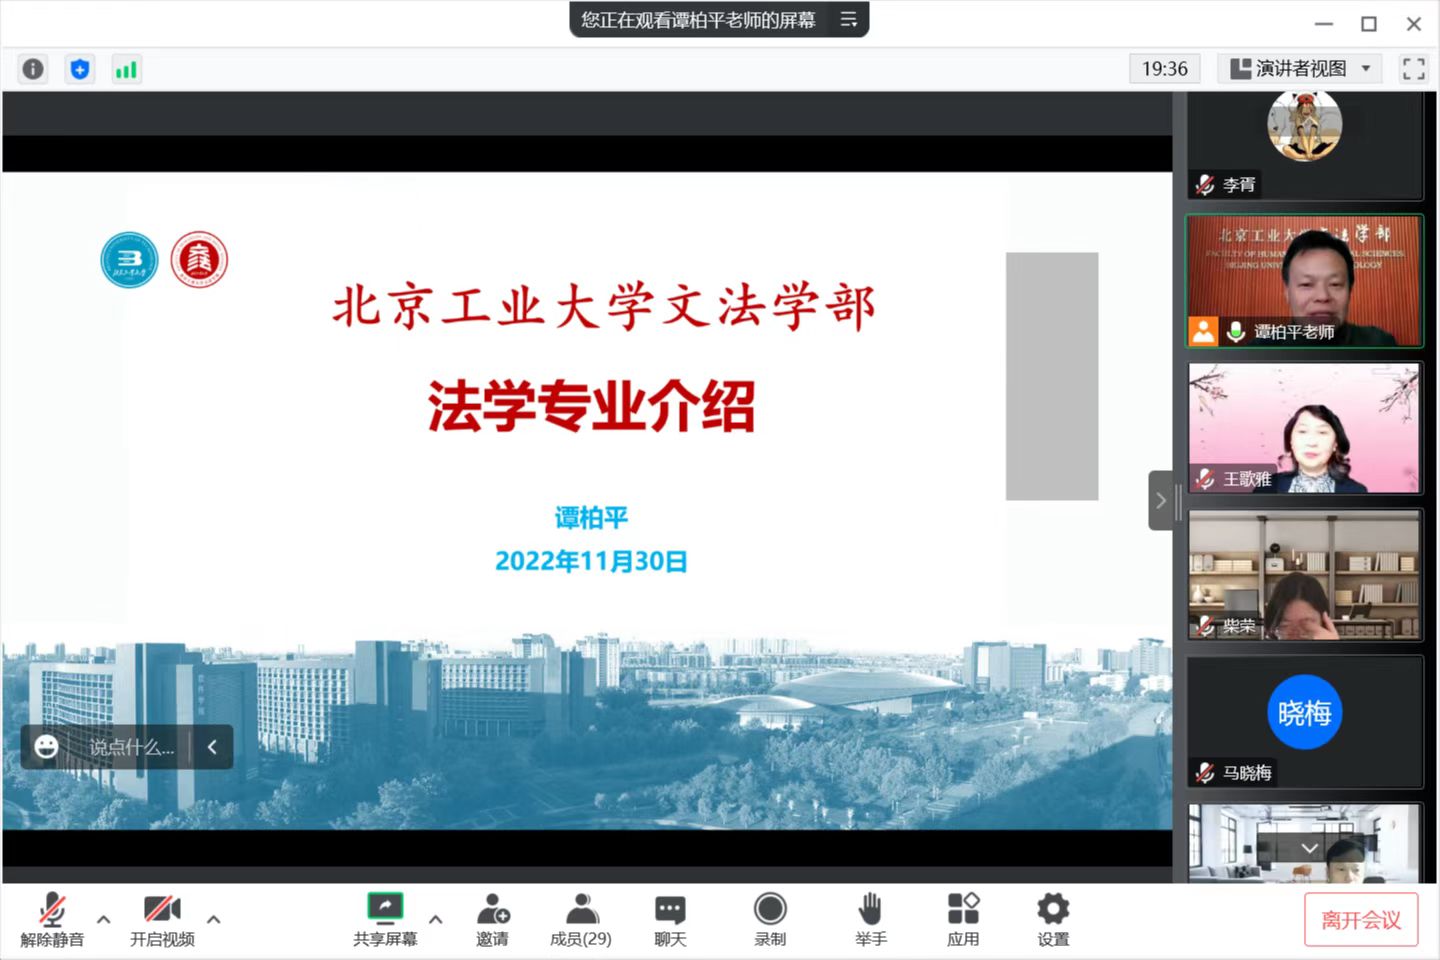Turn on camera with 开启视频
Viewport: 1440px width, 960px height.
click(162, 920)
